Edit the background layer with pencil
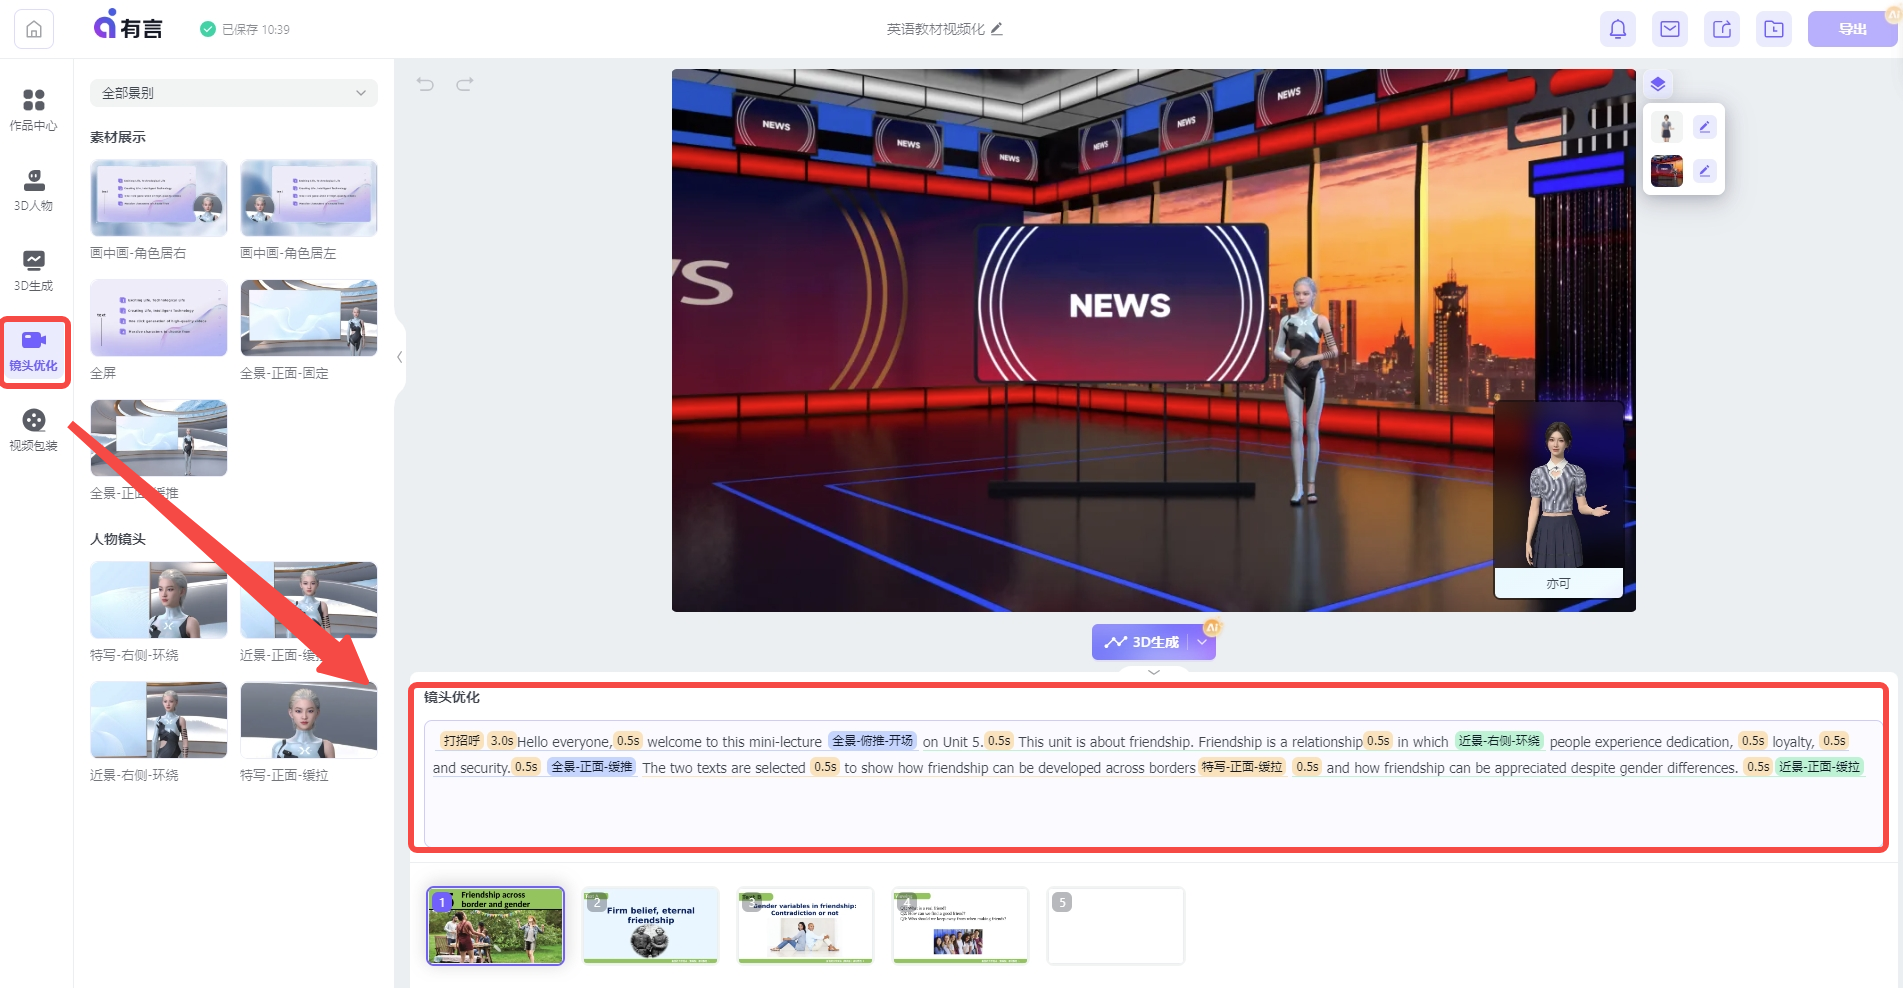This screenshot has width=1903, height=988. pyautogui.click(x=1705, y=171)
